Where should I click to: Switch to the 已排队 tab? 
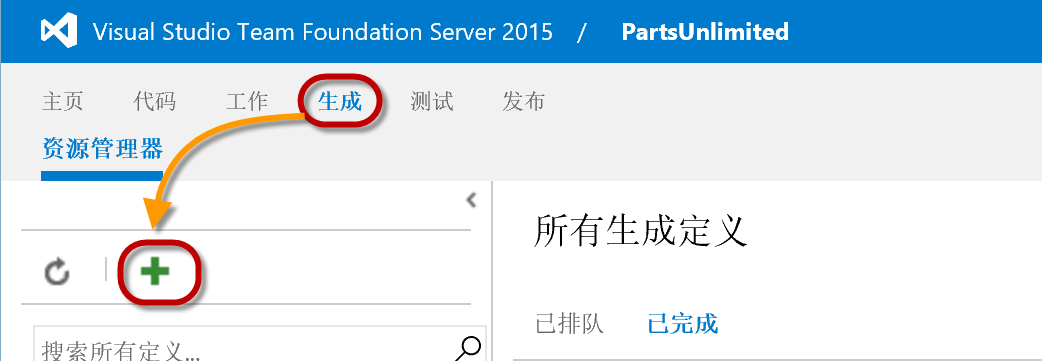[570, 324]
